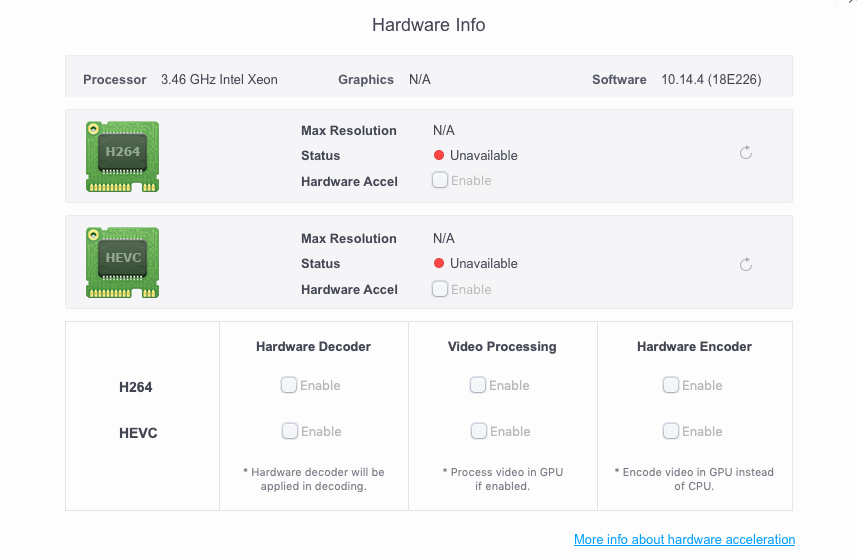Click the red H264 status indicator
Image resolution: width=857 pixels, height=559 pixels.
click(438, 155)
